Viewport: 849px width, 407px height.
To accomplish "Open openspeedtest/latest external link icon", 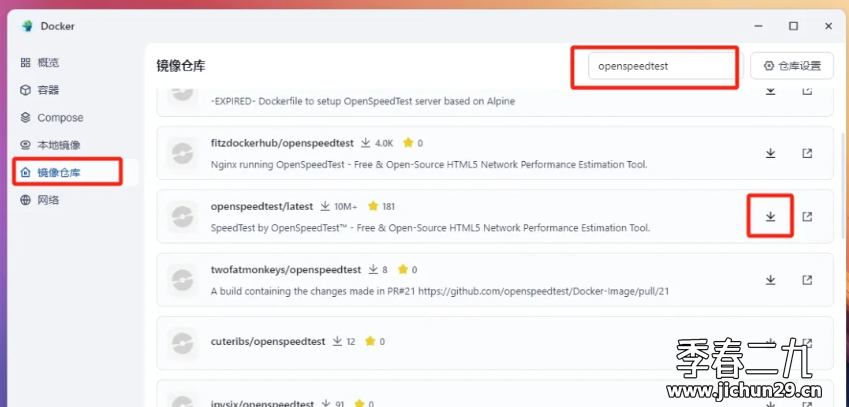I will click(807, 216).
